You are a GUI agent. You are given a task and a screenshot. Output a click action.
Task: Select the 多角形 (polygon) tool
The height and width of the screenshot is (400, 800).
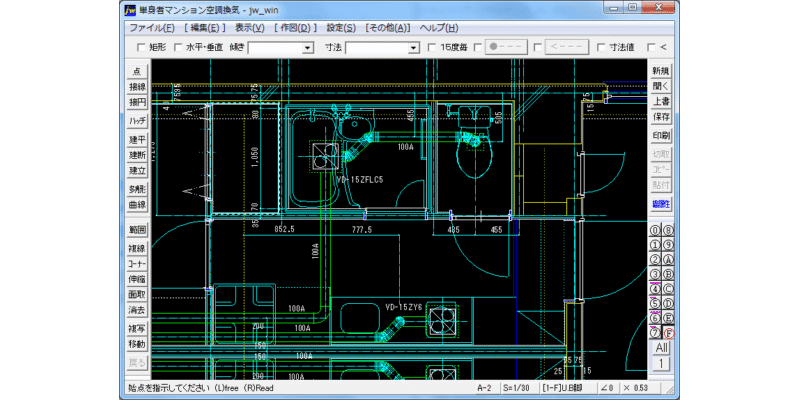137,189
